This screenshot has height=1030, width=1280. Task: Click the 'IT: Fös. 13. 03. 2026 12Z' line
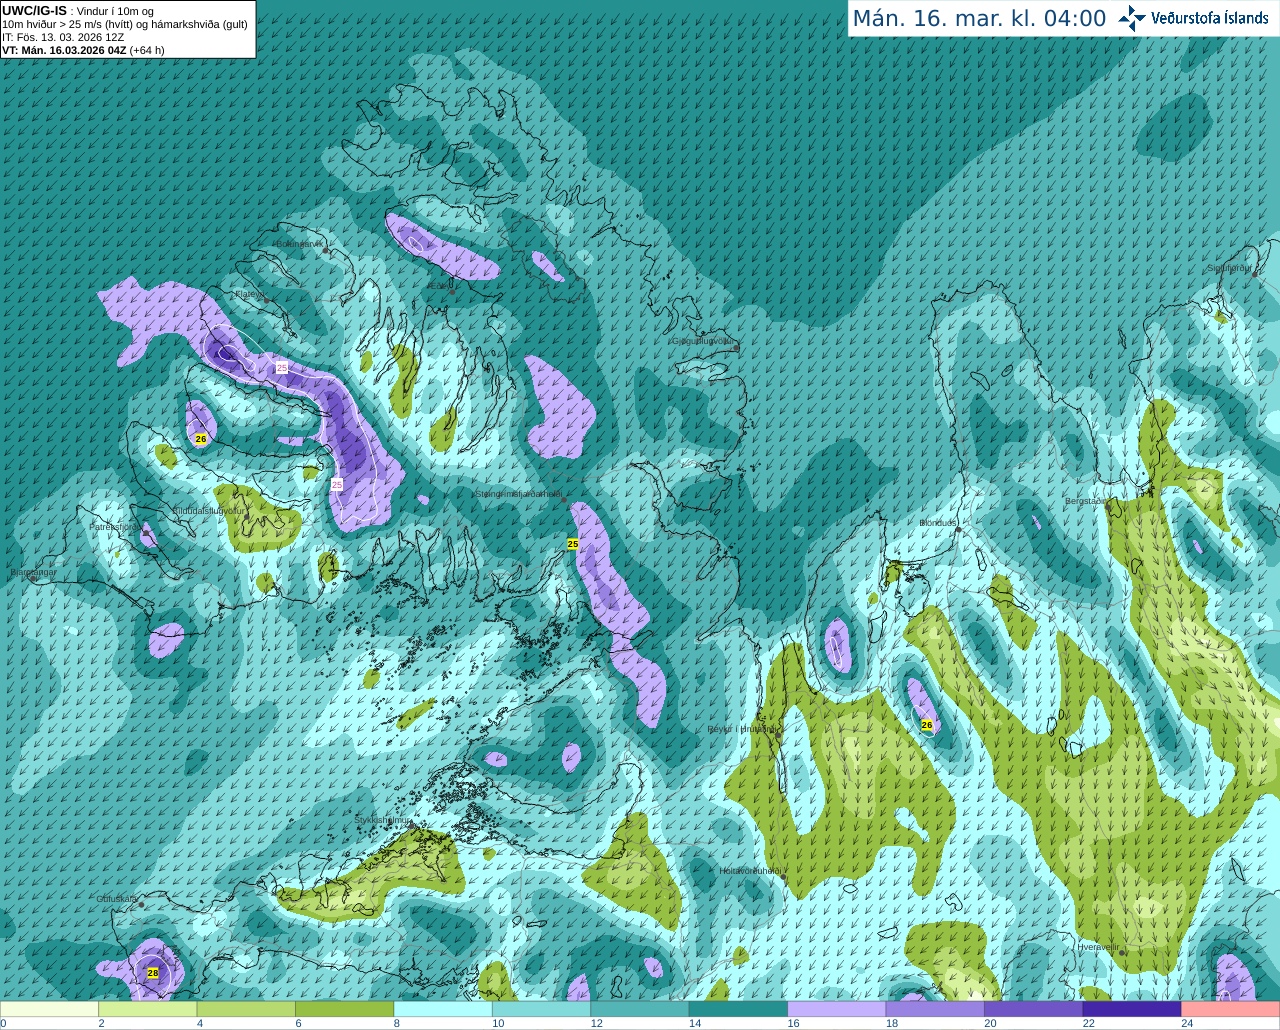click(63, 37)
